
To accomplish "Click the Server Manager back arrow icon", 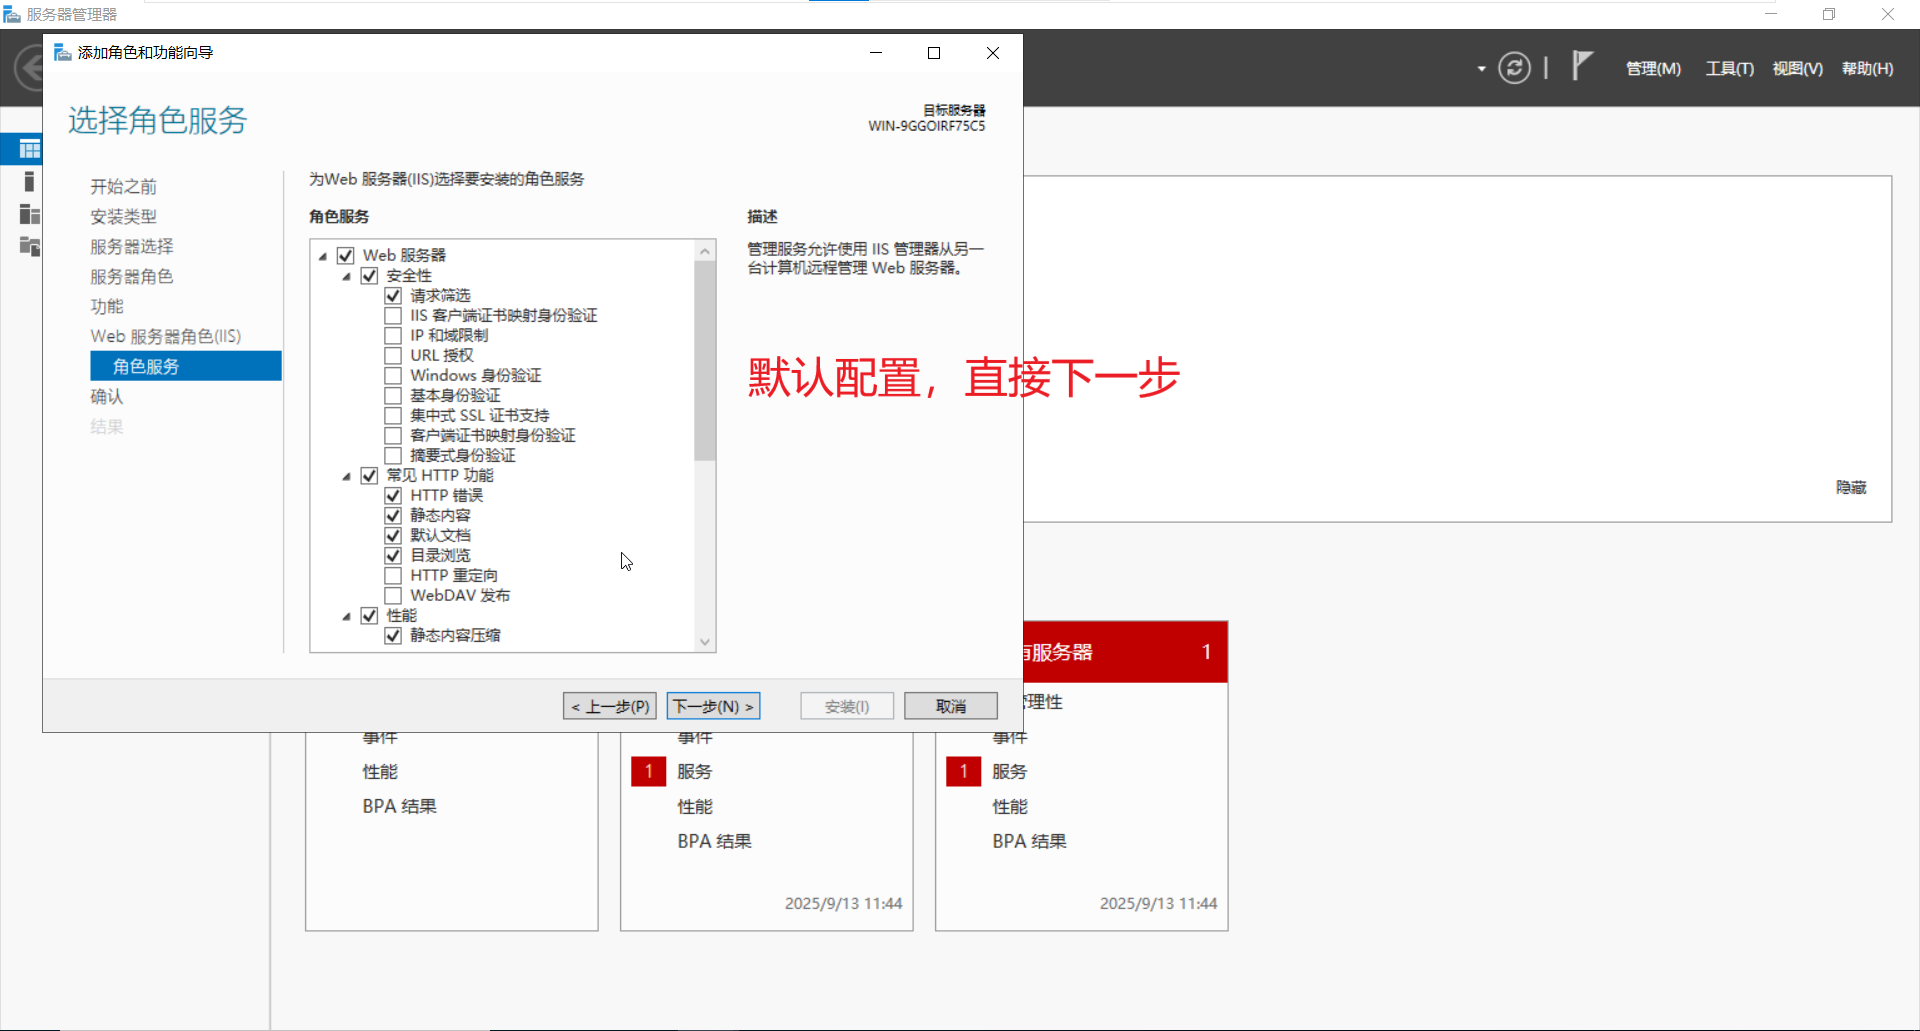I will click(27, 67).
